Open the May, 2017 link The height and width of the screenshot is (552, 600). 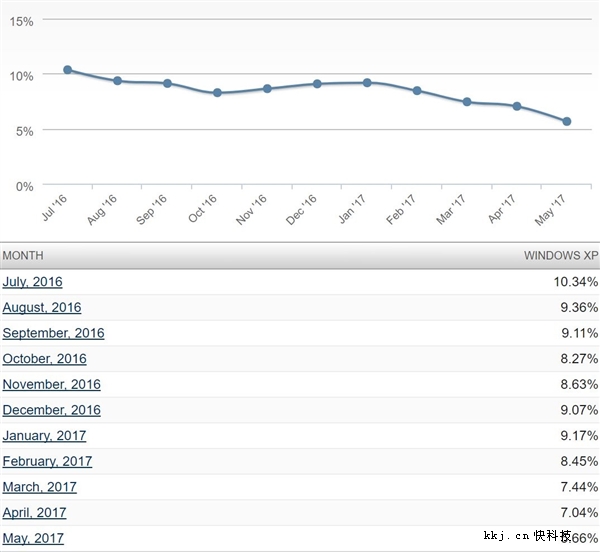click(x=33, y=539)
